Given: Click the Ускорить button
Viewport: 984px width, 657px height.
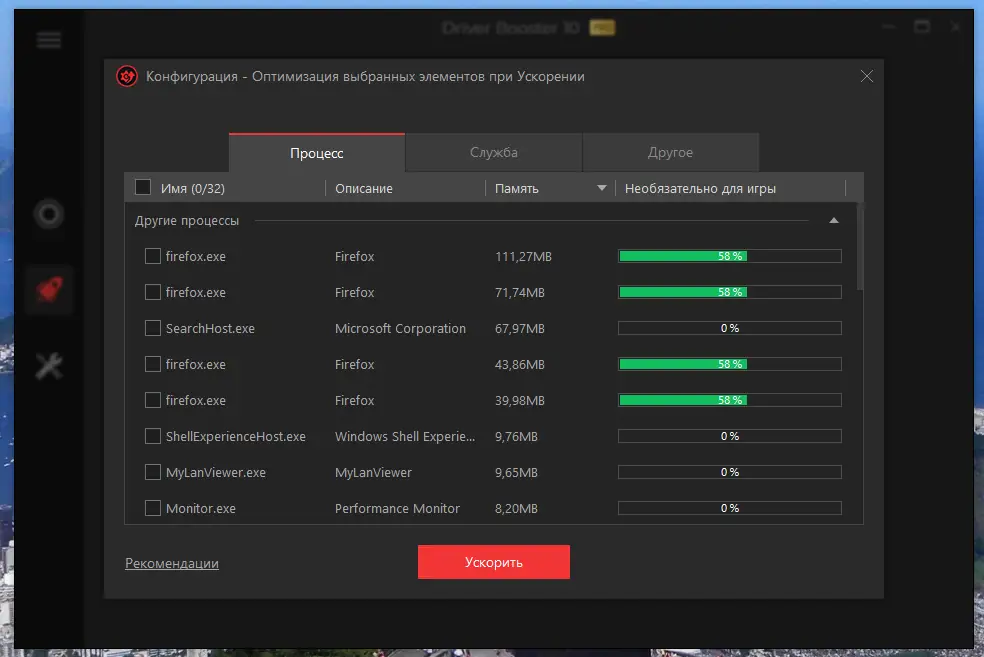Looking at the screenshot, I should pos(494,562).
